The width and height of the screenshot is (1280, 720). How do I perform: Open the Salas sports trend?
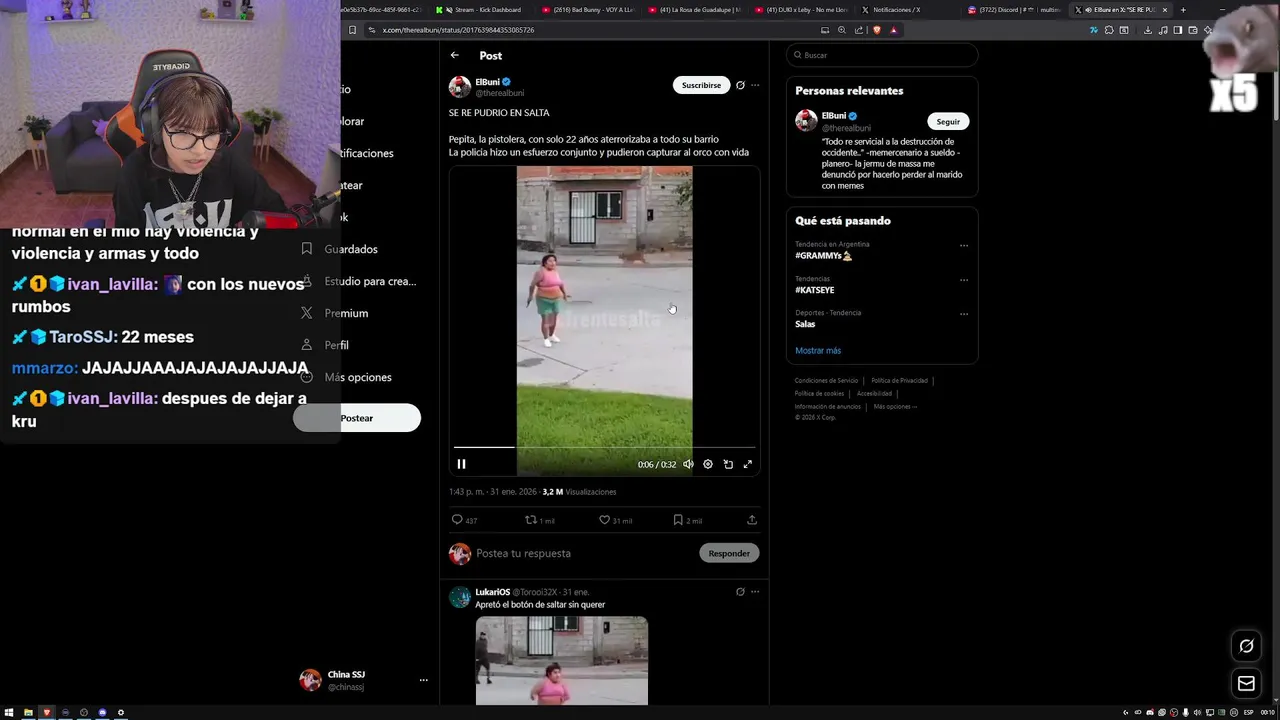click(x=805, y=324)
